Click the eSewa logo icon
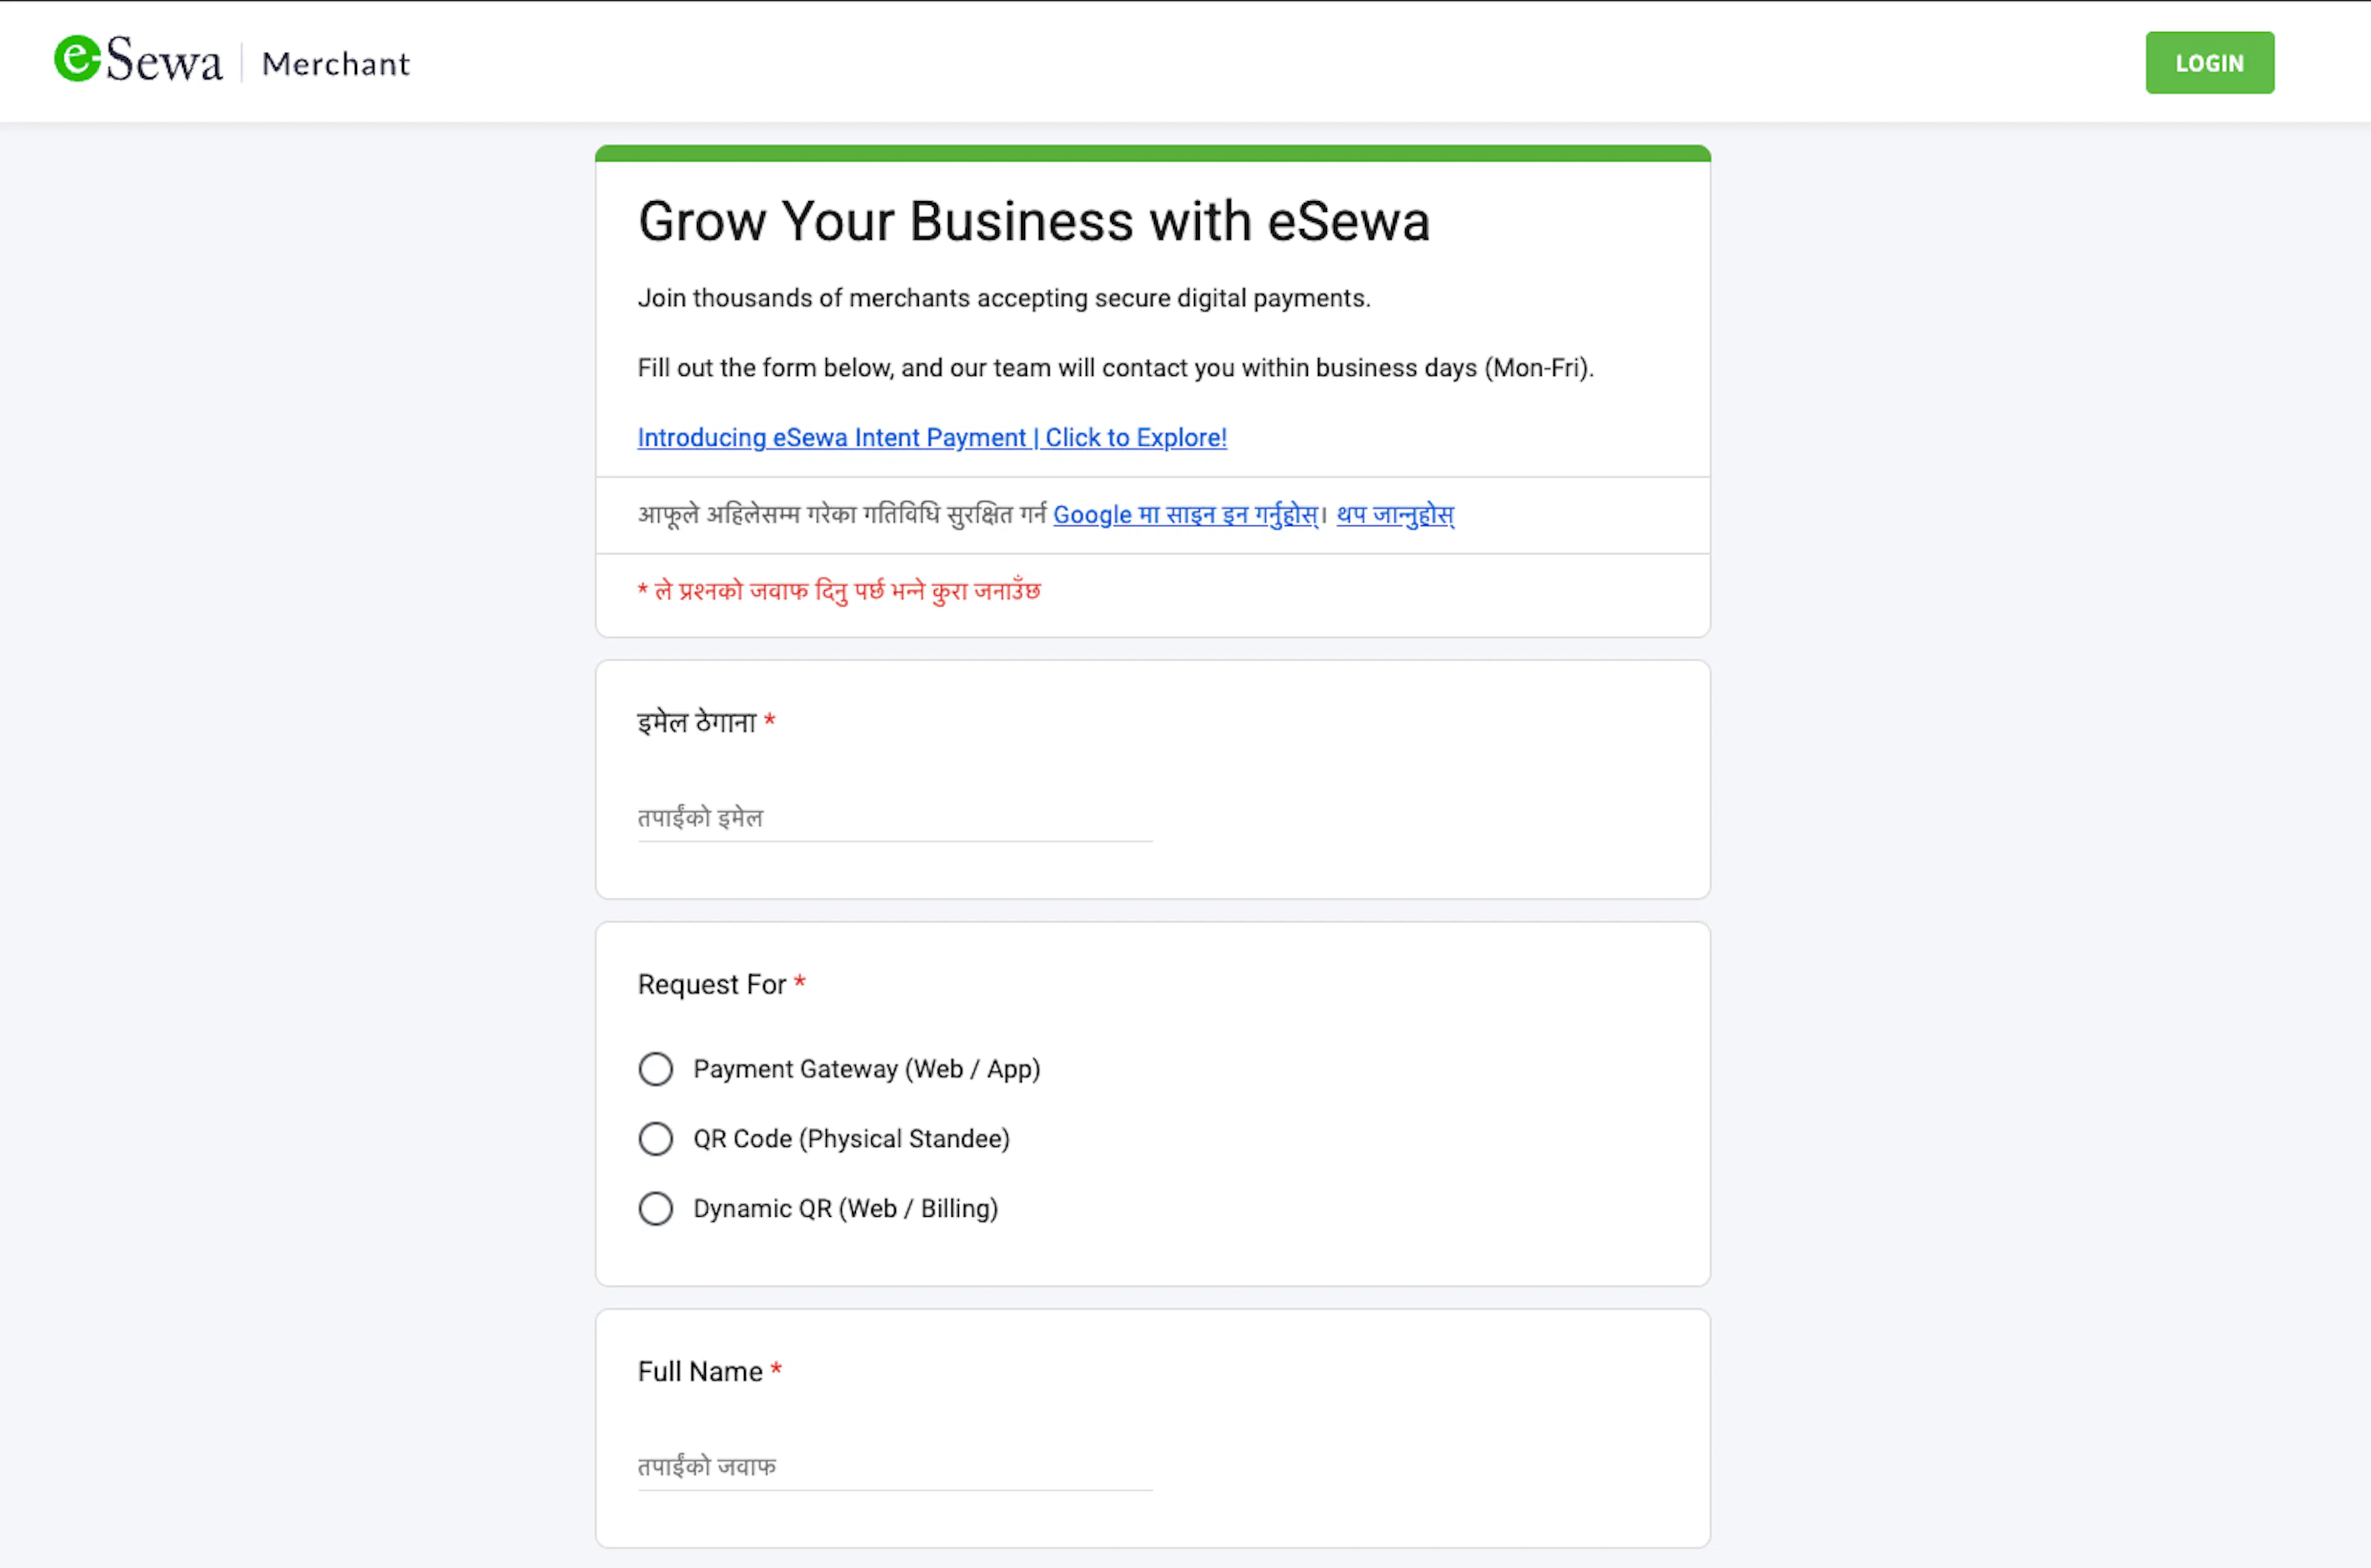 pos(138,60)
